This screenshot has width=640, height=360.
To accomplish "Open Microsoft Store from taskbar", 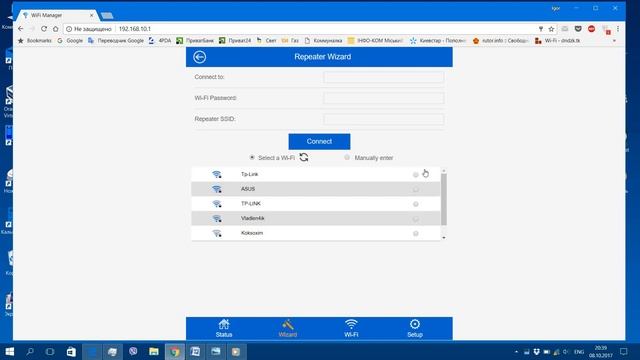I will tap(71, 351).
